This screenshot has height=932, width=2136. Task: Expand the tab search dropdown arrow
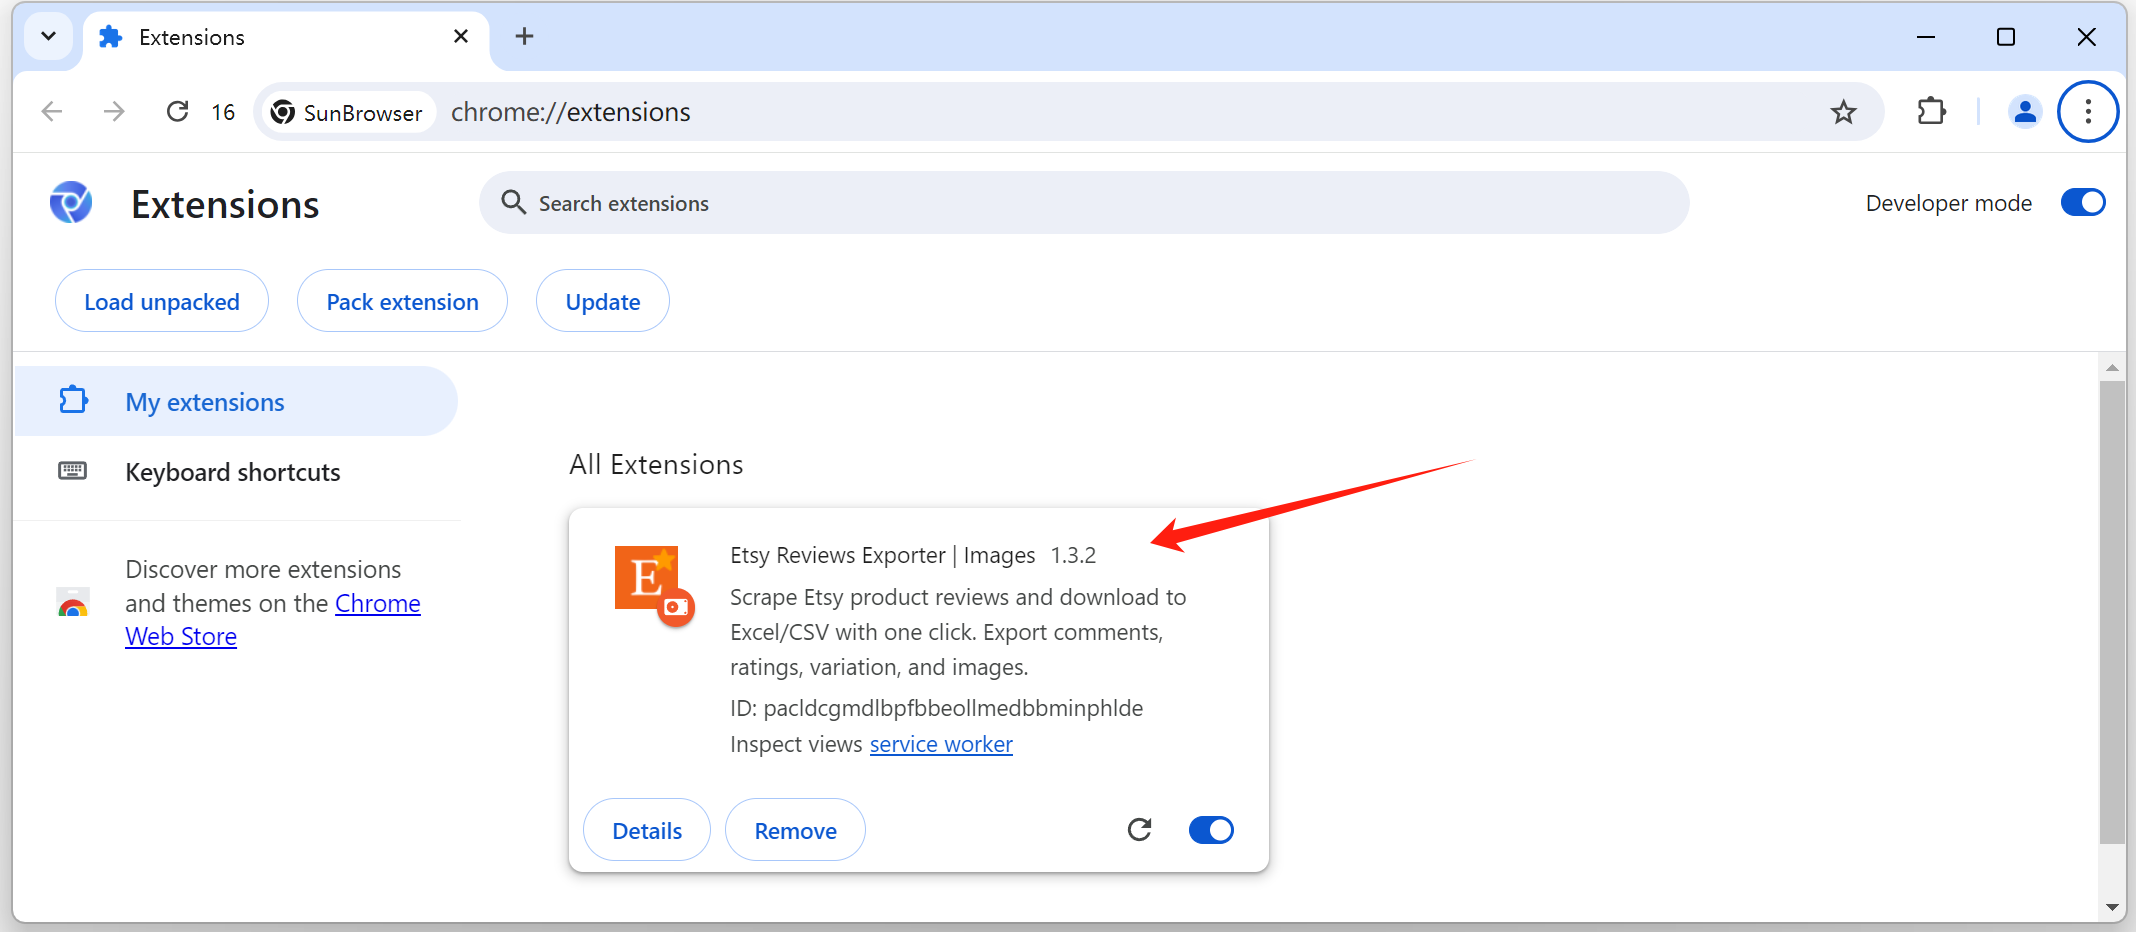tap(48, 37)
